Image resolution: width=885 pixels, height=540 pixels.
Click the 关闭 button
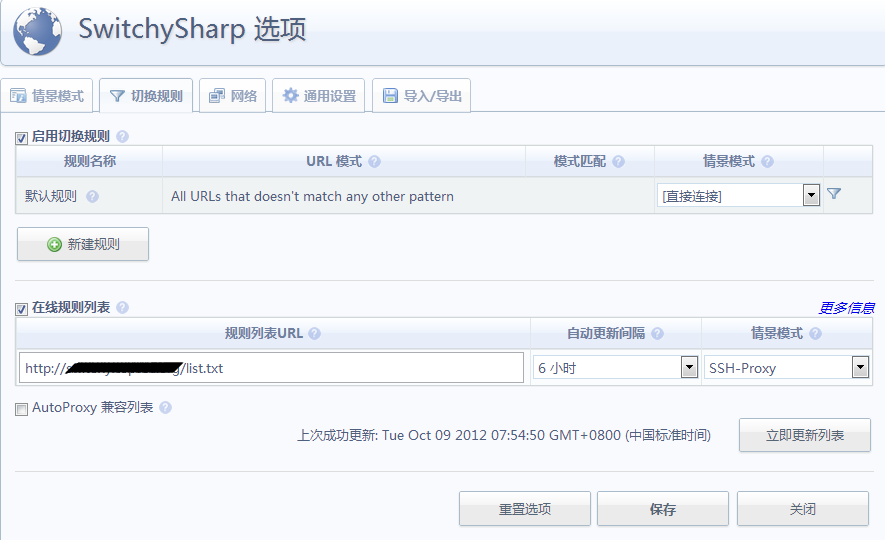(x=803, y=509)
